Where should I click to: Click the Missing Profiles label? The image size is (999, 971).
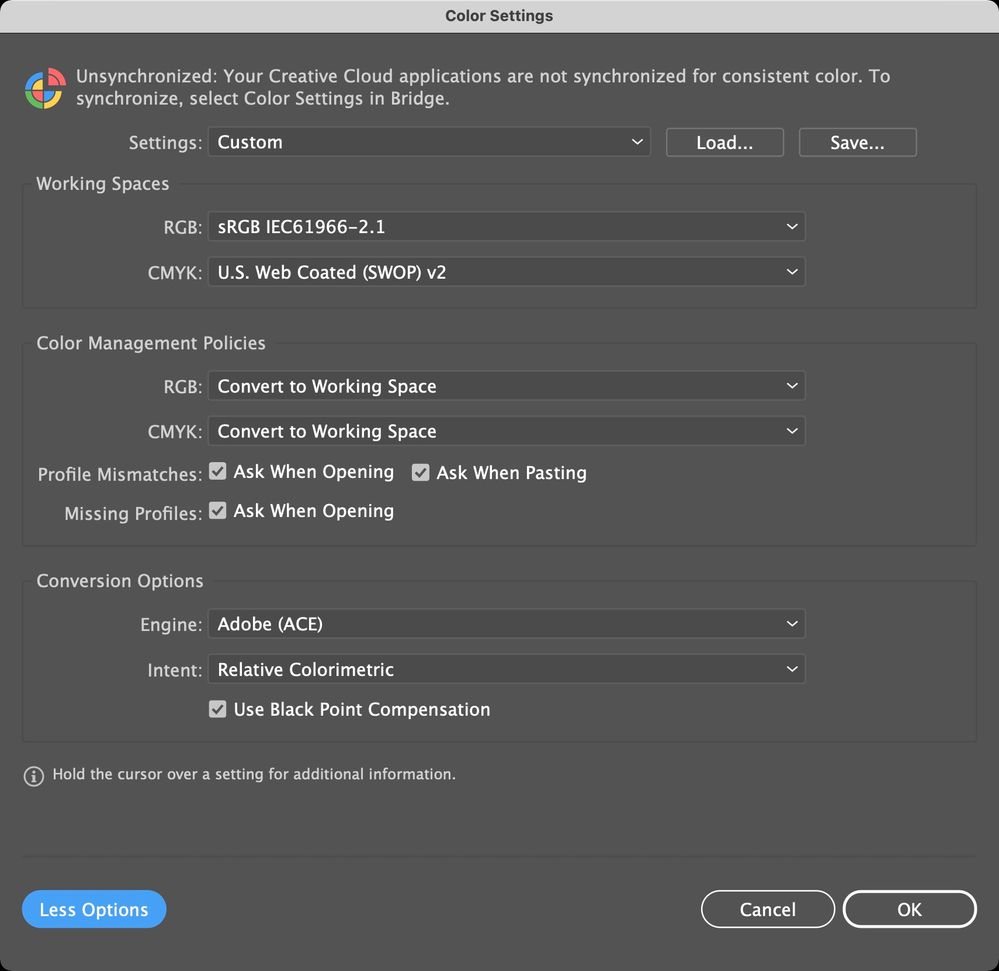click(x=133, y=513)
